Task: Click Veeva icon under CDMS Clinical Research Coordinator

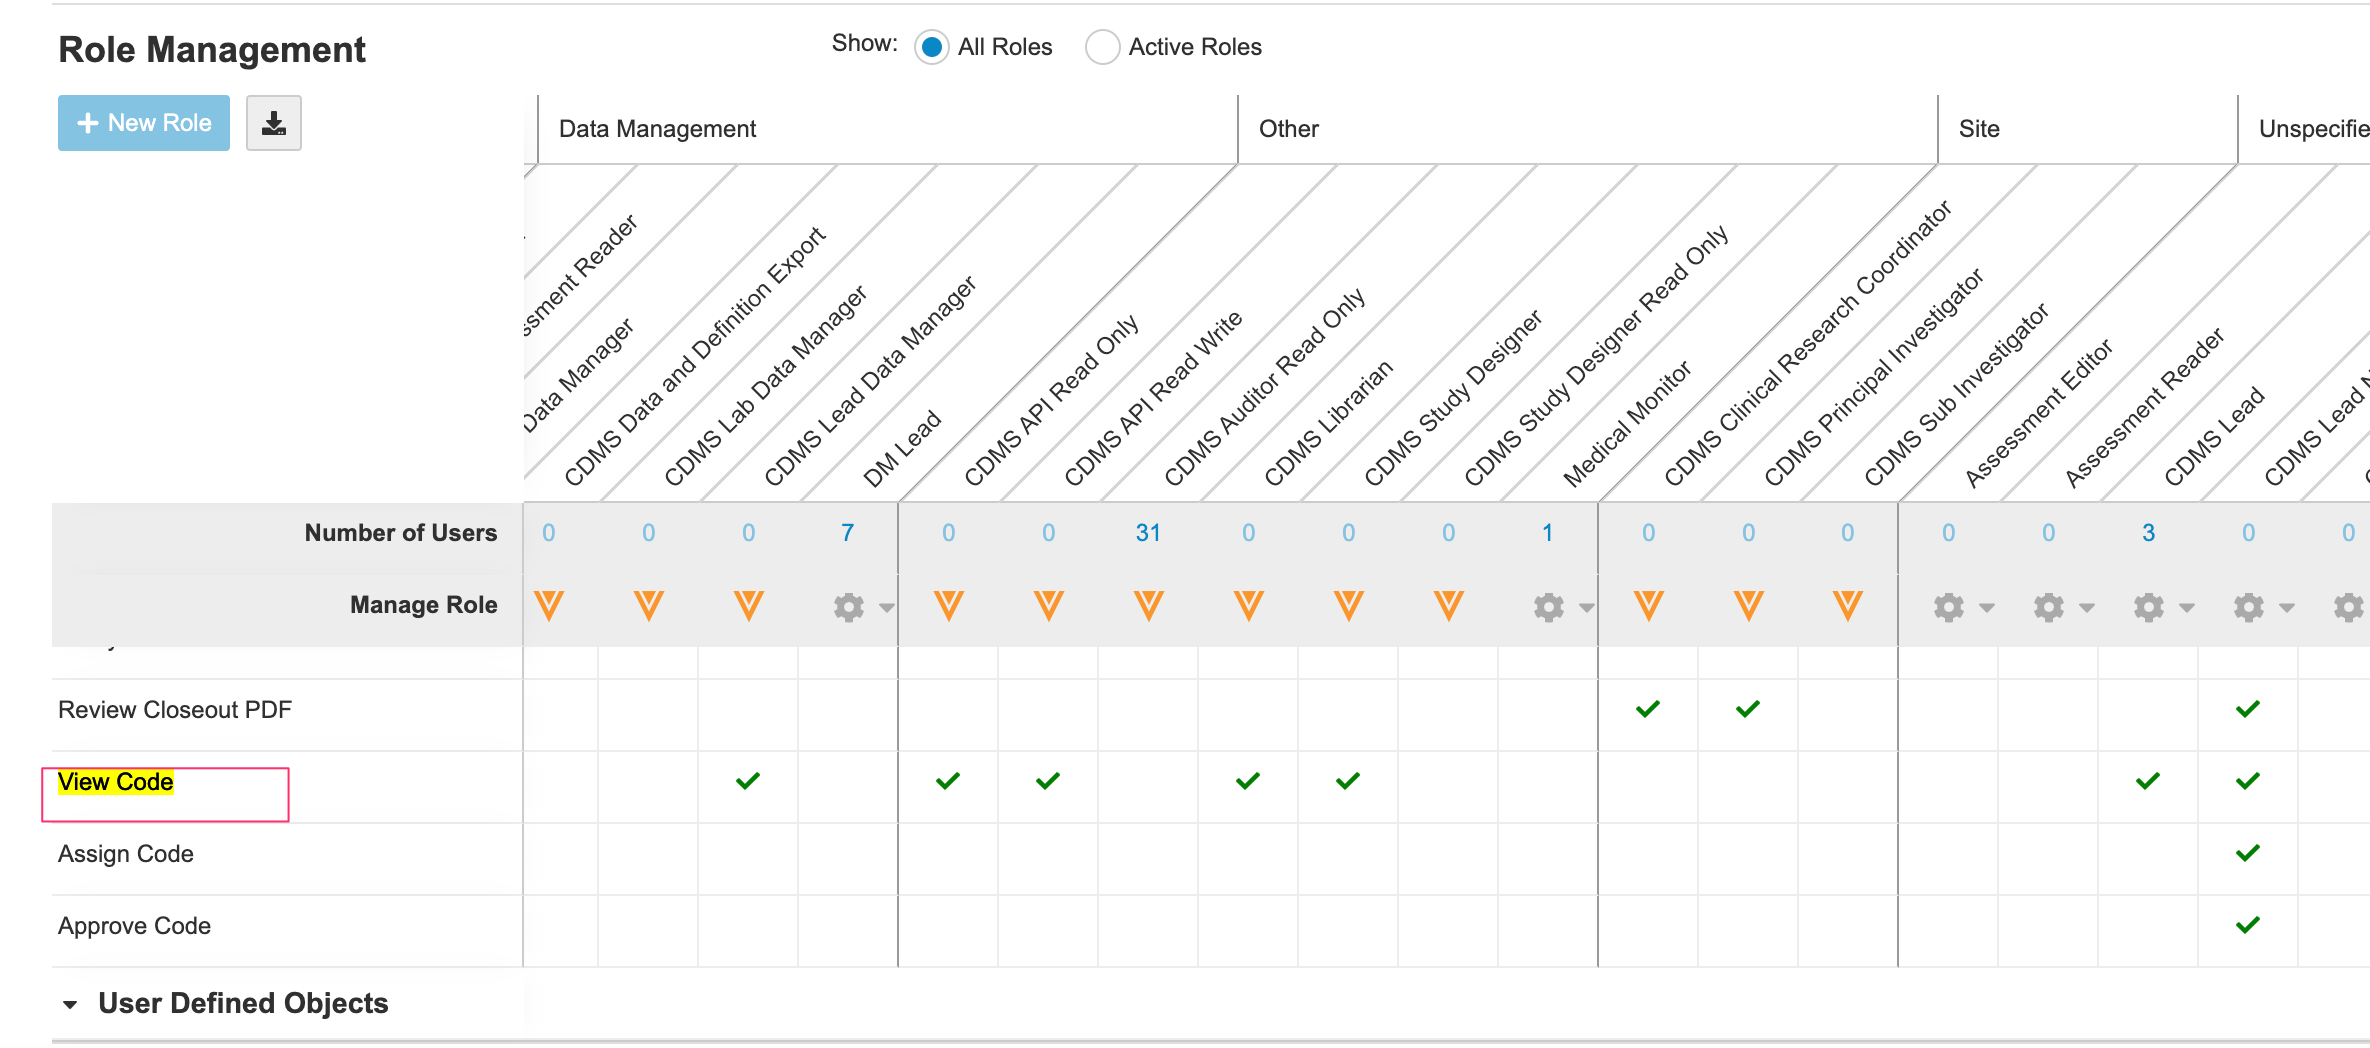Action: coord(1649,606)
